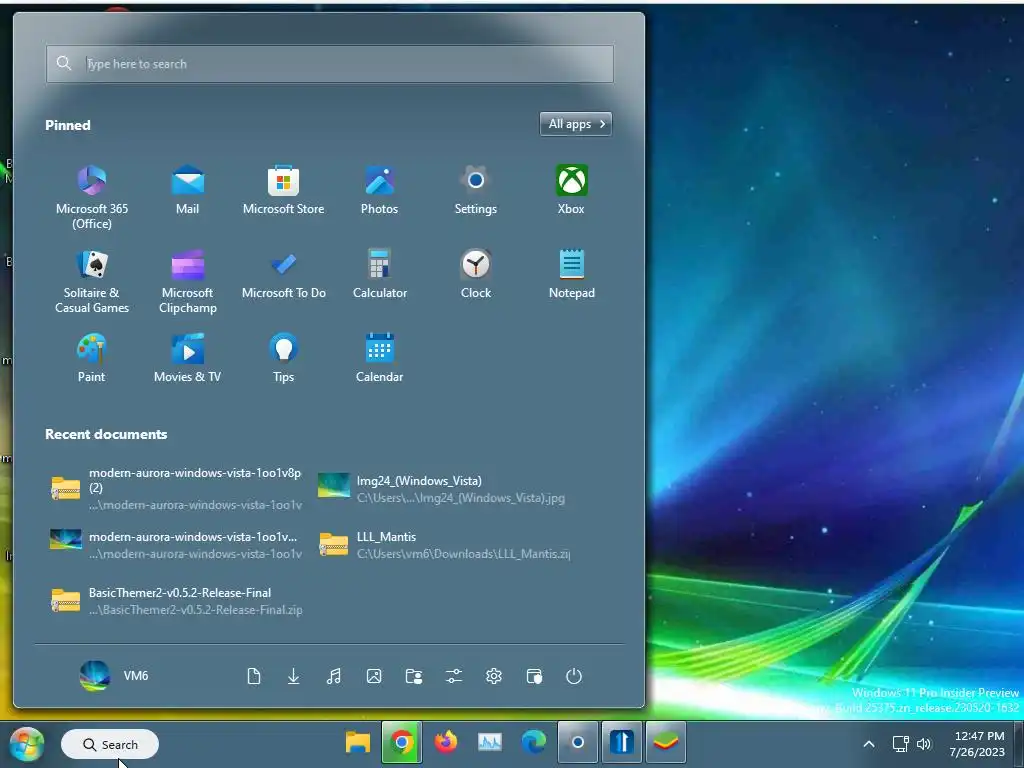Switch to the Settings taskbar window

[x=577, y=743]
